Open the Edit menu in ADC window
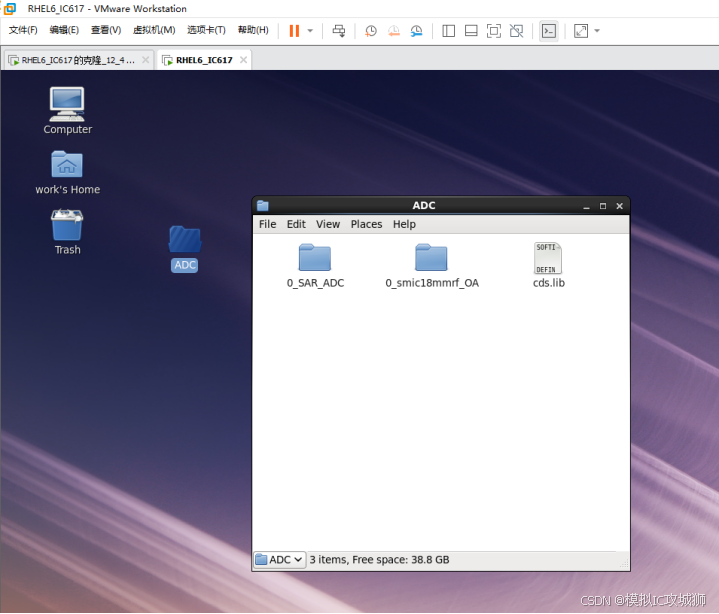This screenshot has width=719, height=614. point(296,224)
